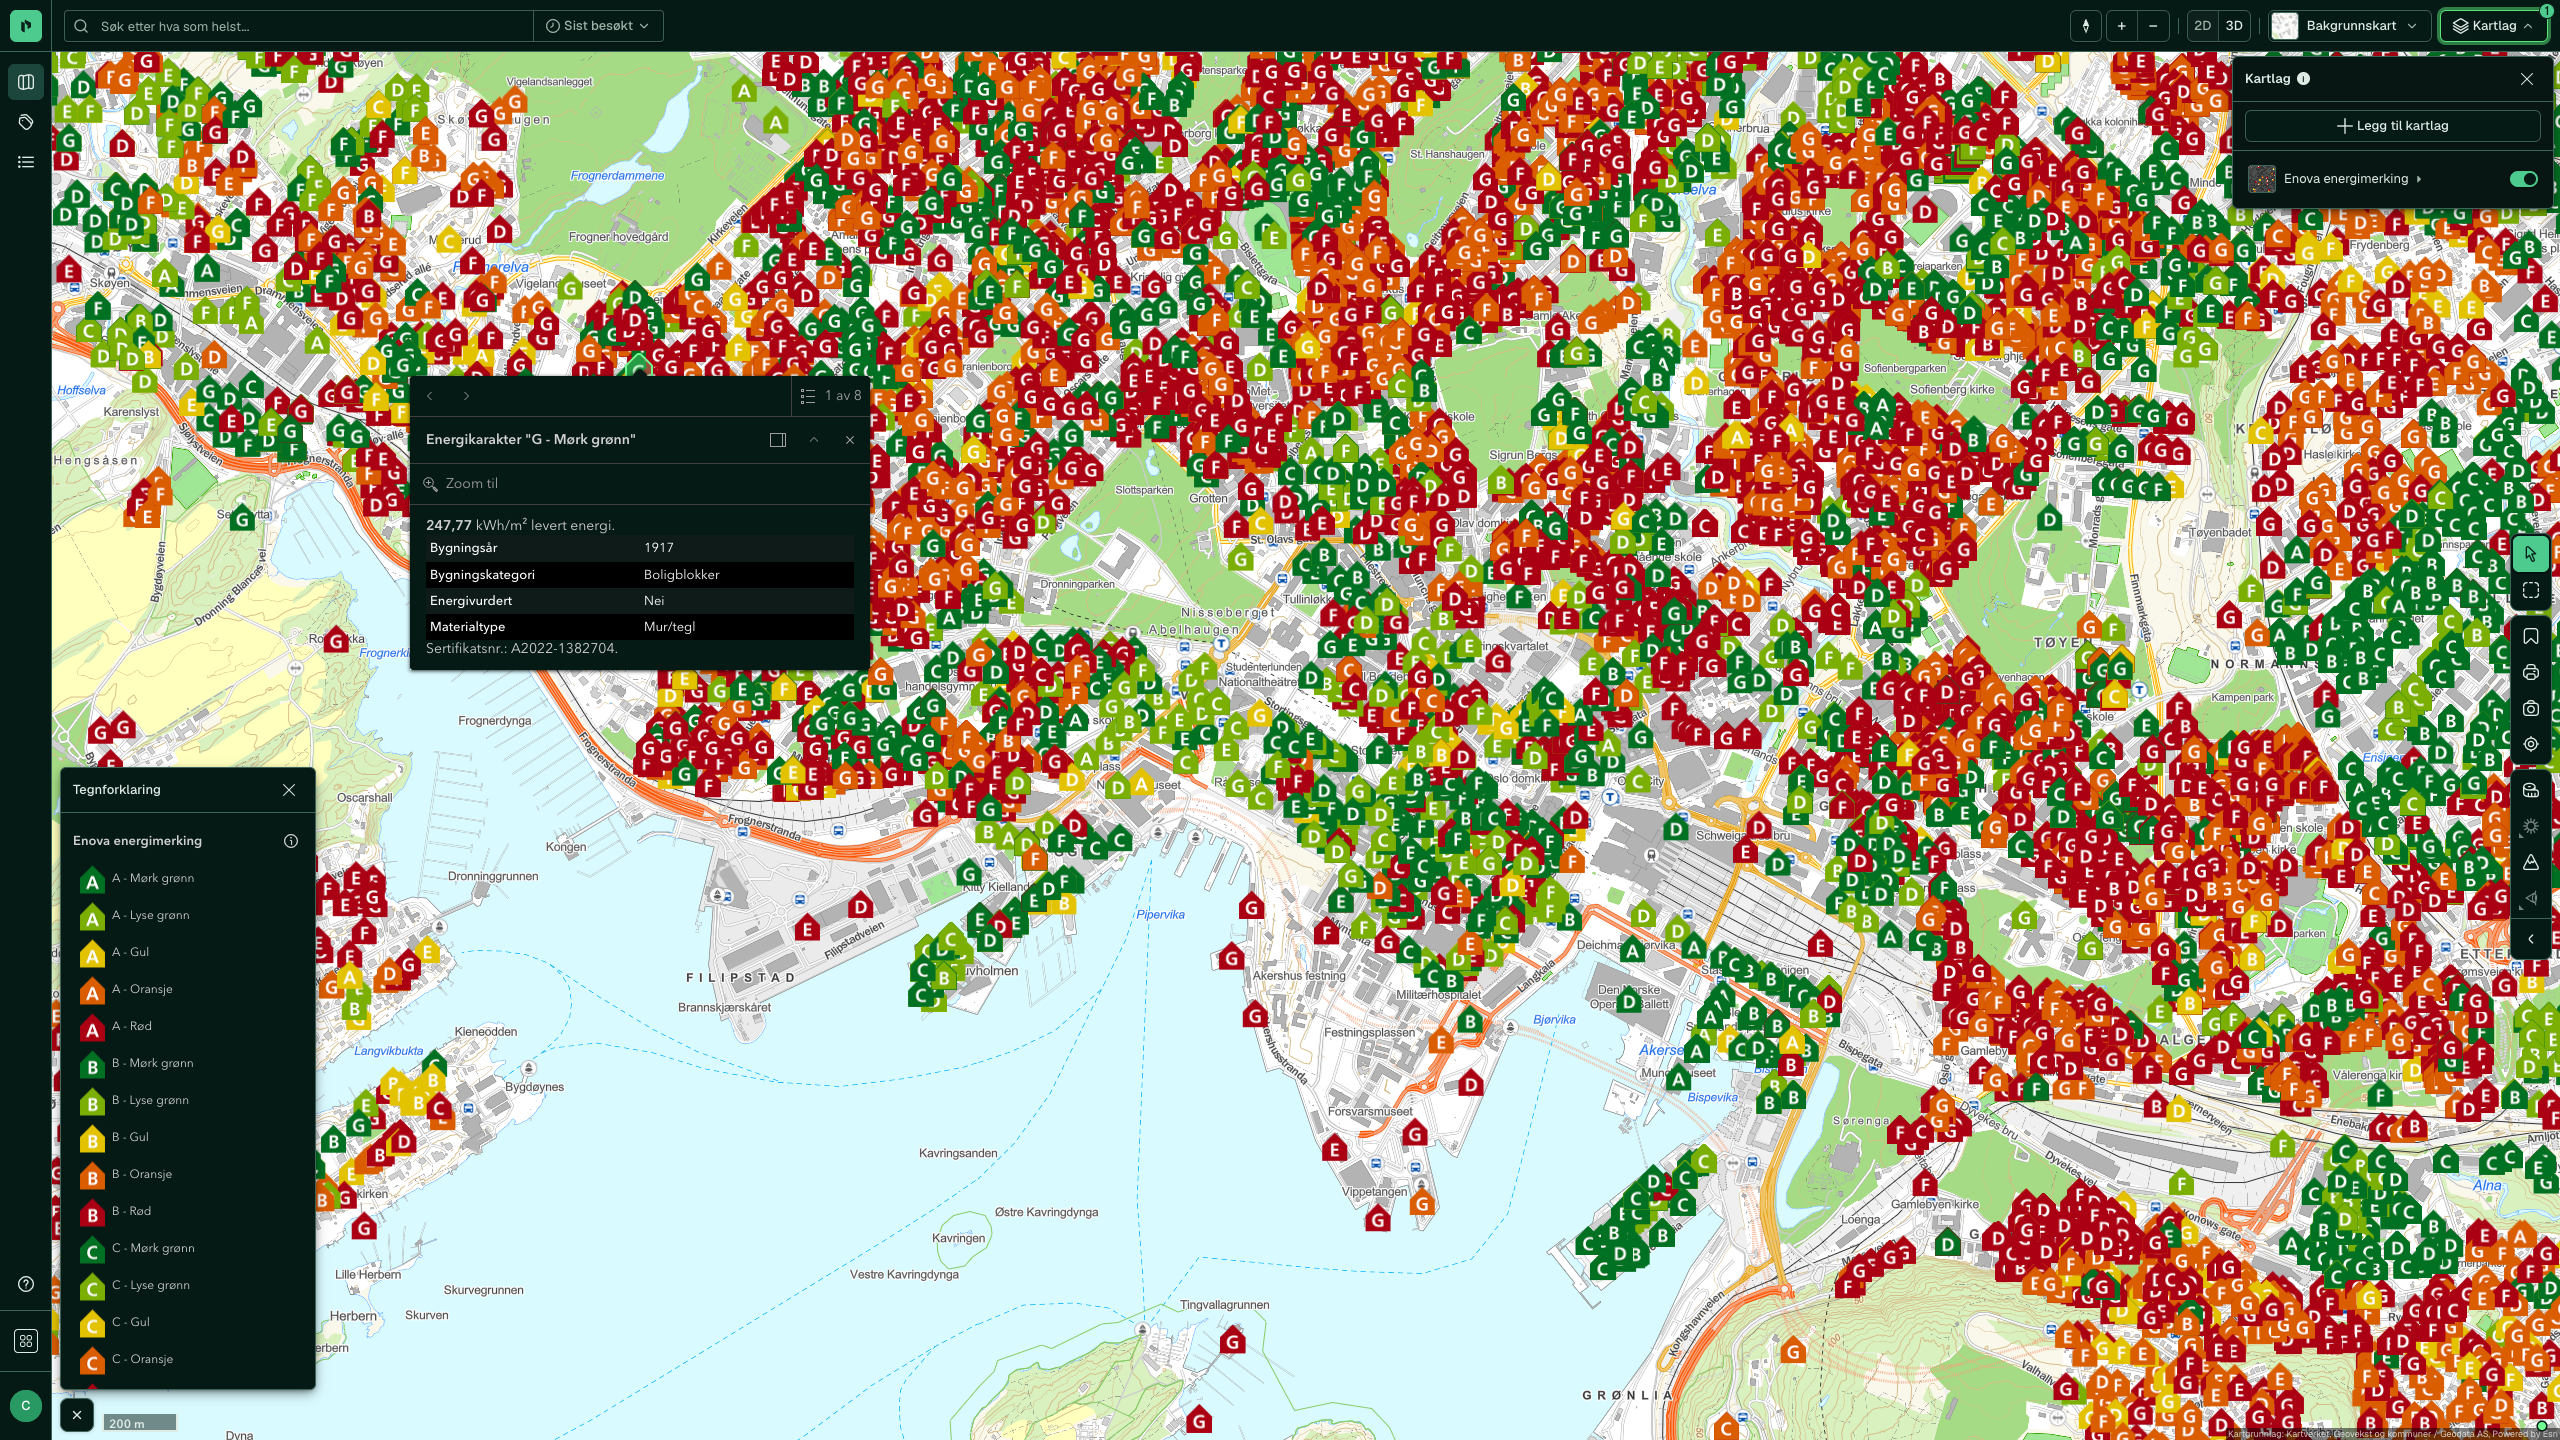Open feature list showing 1 av 8

coord(831,396)
